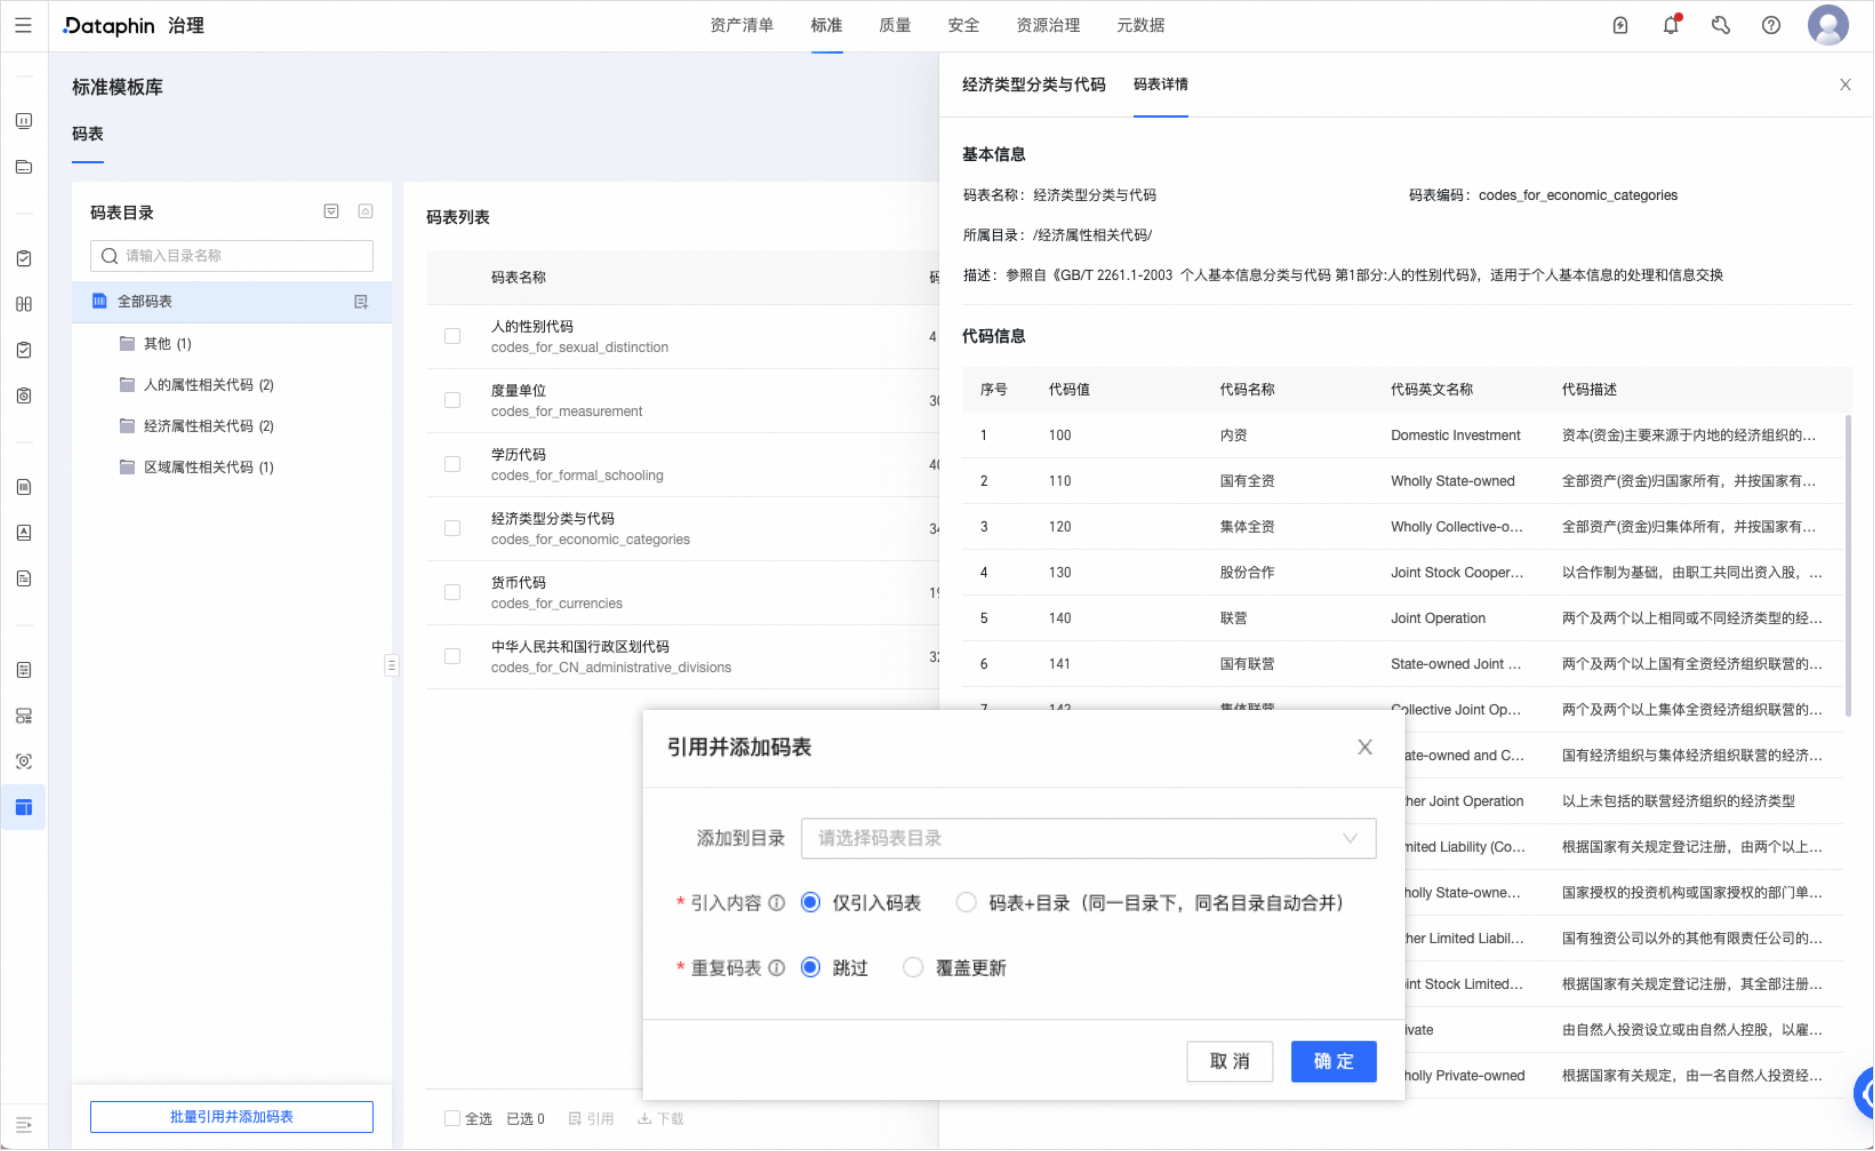Image resolution: width=1875 pixels, height=1151 pixels.
Task: Check the checkbox for 人的性别代码
Action: 452,336
